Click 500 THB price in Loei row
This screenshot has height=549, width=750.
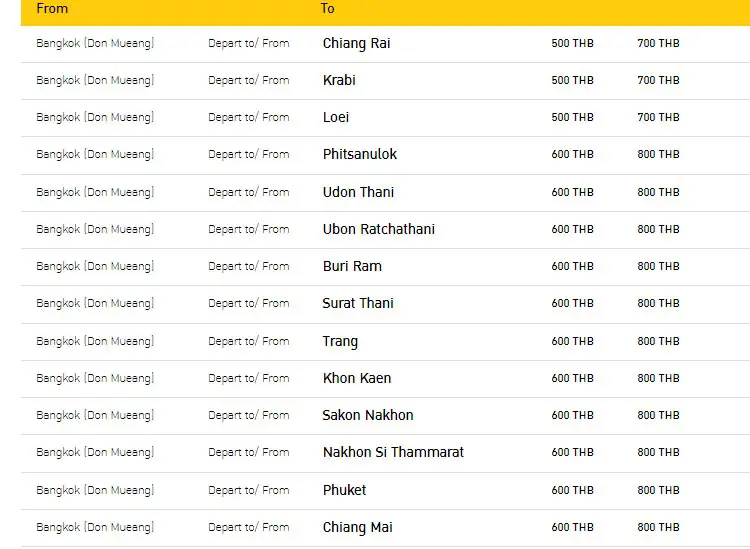[573, 118]
